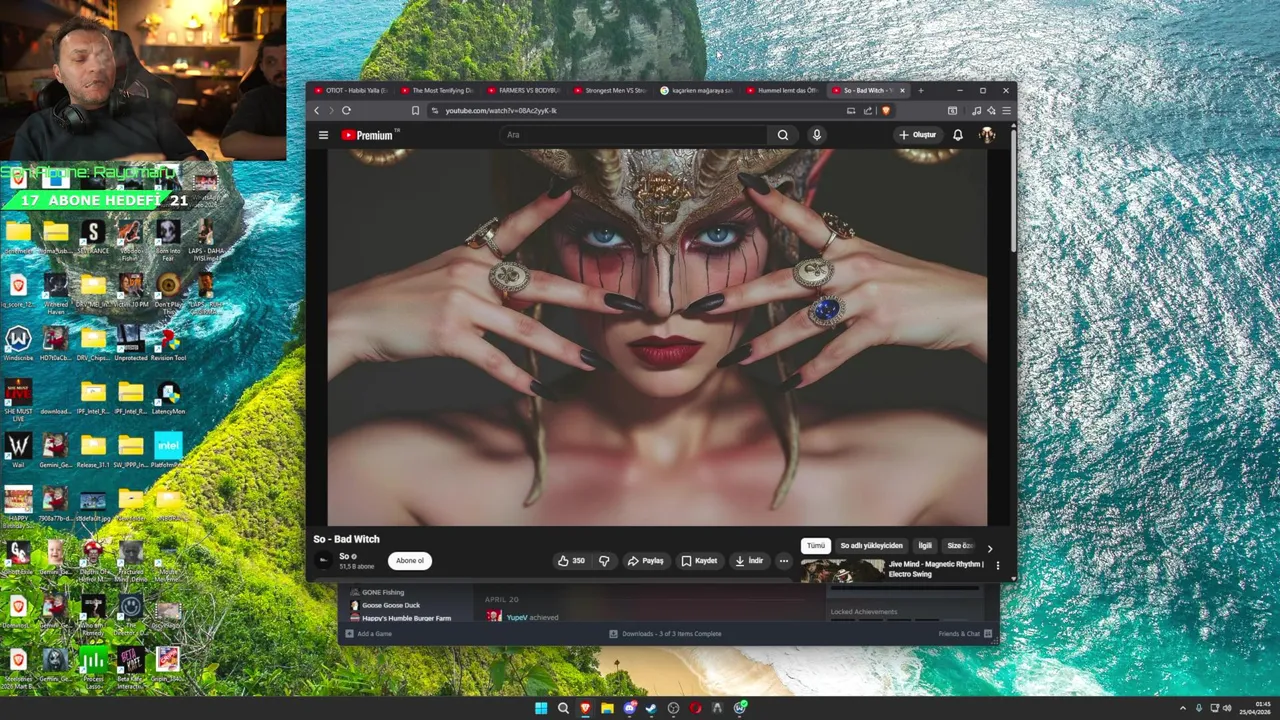1280x720 pixels.
Task: Toggle the browser sidebar panel icon
Action: pyautogui.click(x=952, y=110)
